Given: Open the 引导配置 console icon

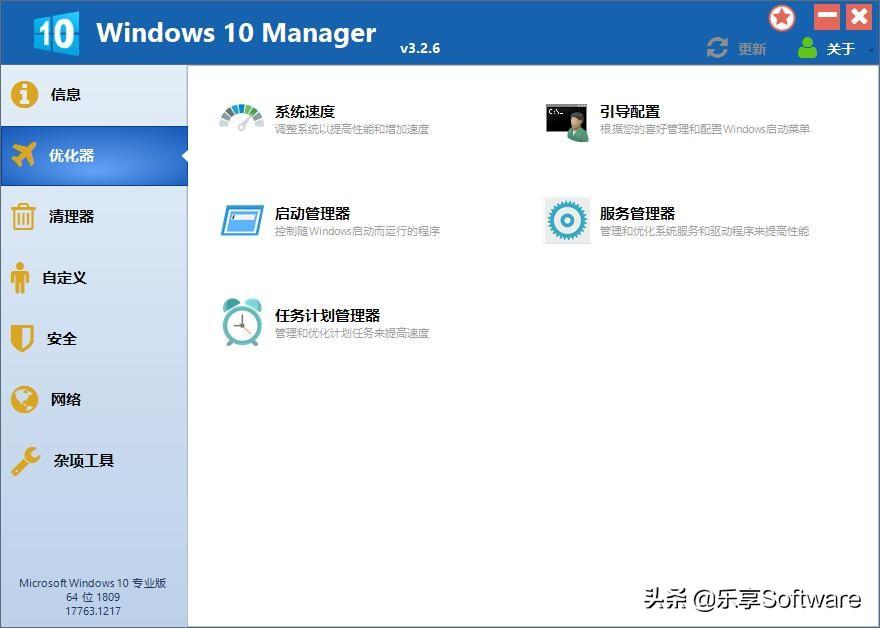Looking at the screenshot, I should [567, 122].
